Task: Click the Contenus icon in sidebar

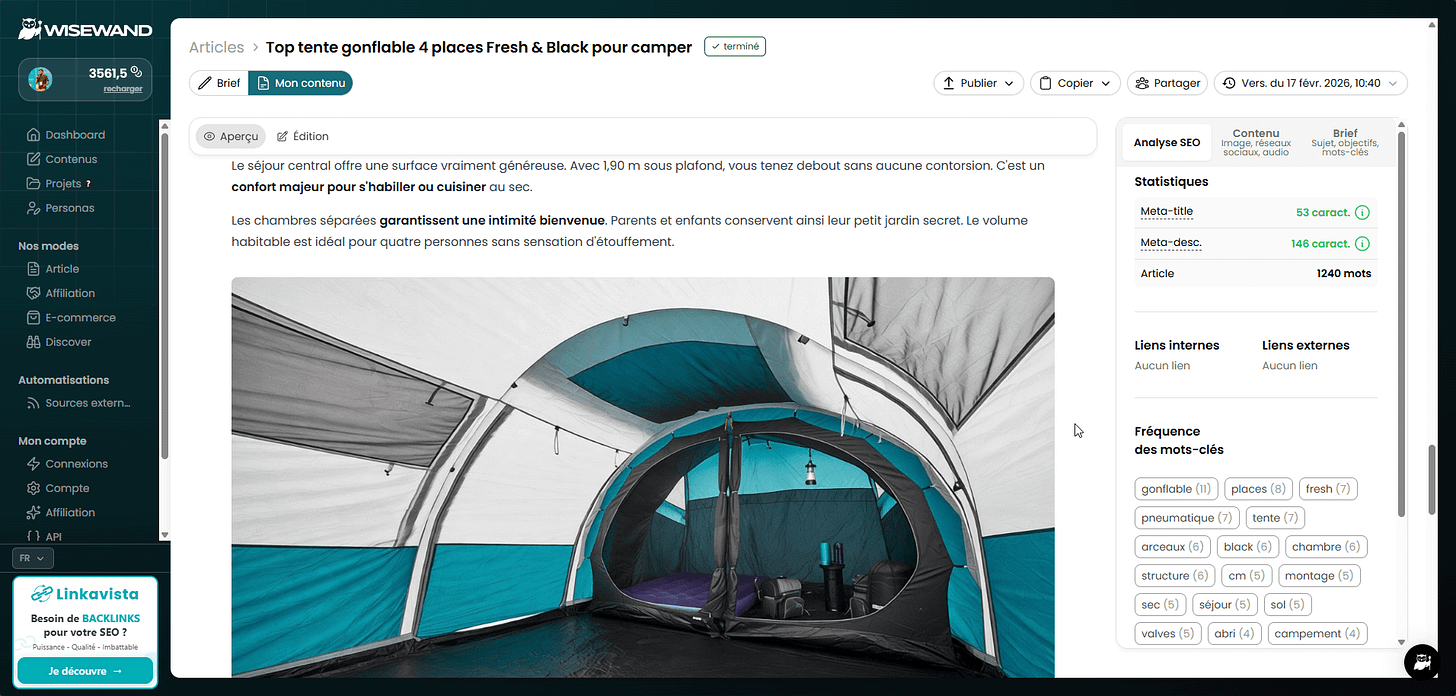Action: pyautogui.click(x=35, y=159)
